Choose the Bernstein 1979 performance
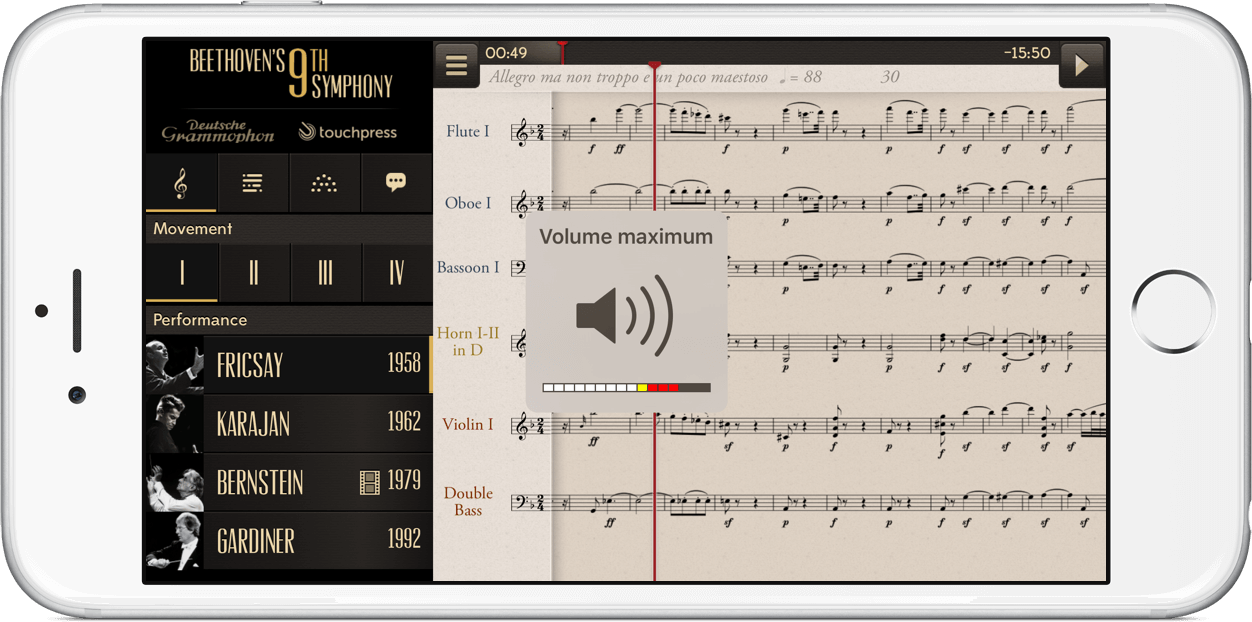Viewport: 1252px width, 622px height. click(289, 482)
